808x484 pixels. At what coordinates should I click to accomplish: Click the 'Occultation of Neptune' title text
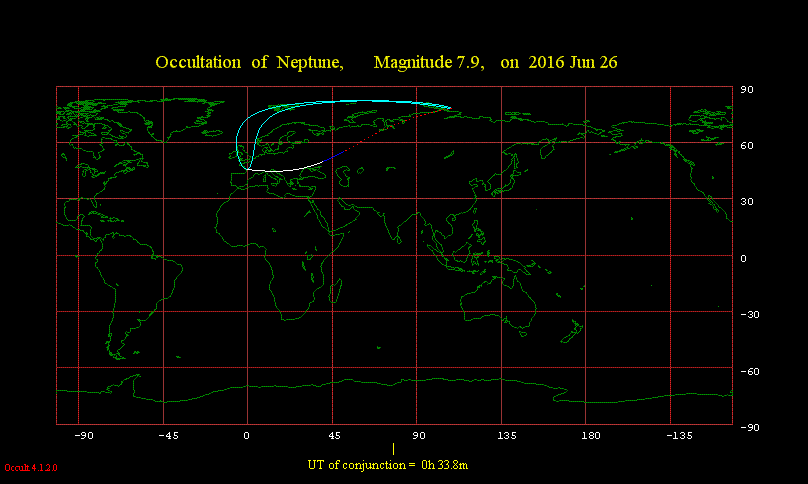249,63
